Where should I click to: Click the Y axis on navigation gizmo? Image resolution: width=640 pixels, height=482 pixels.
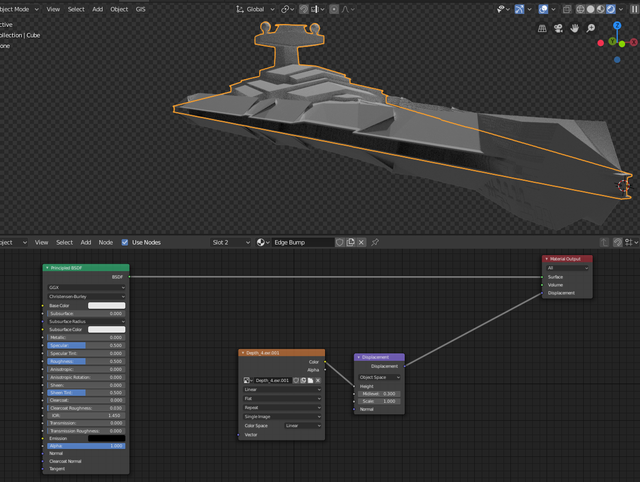[612, 41]
